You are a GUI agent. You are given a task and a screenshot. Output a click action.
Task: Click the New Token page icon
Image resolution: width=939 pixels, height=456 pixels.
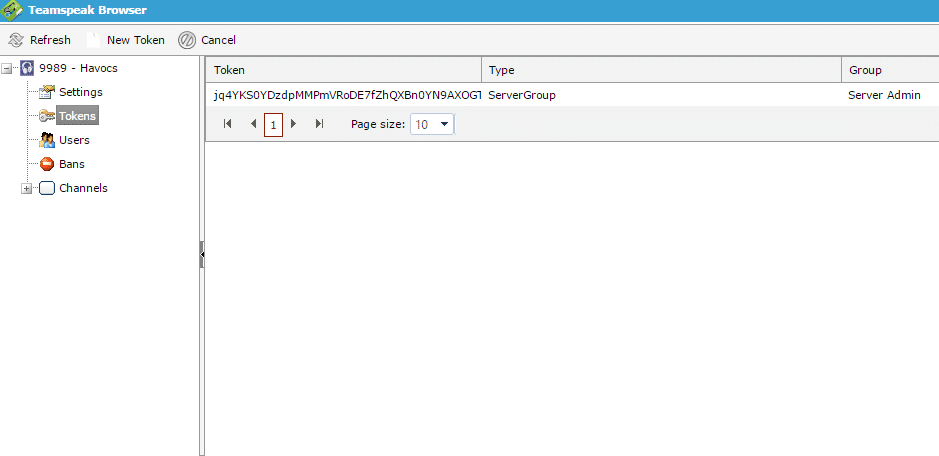(x=93, y=40)
